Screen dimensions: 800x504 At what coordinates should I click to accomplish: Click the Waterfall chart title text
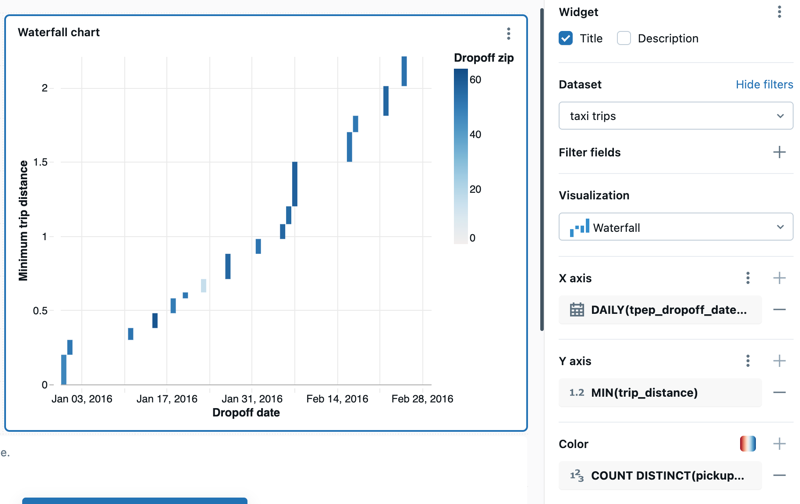coord(59,32)
